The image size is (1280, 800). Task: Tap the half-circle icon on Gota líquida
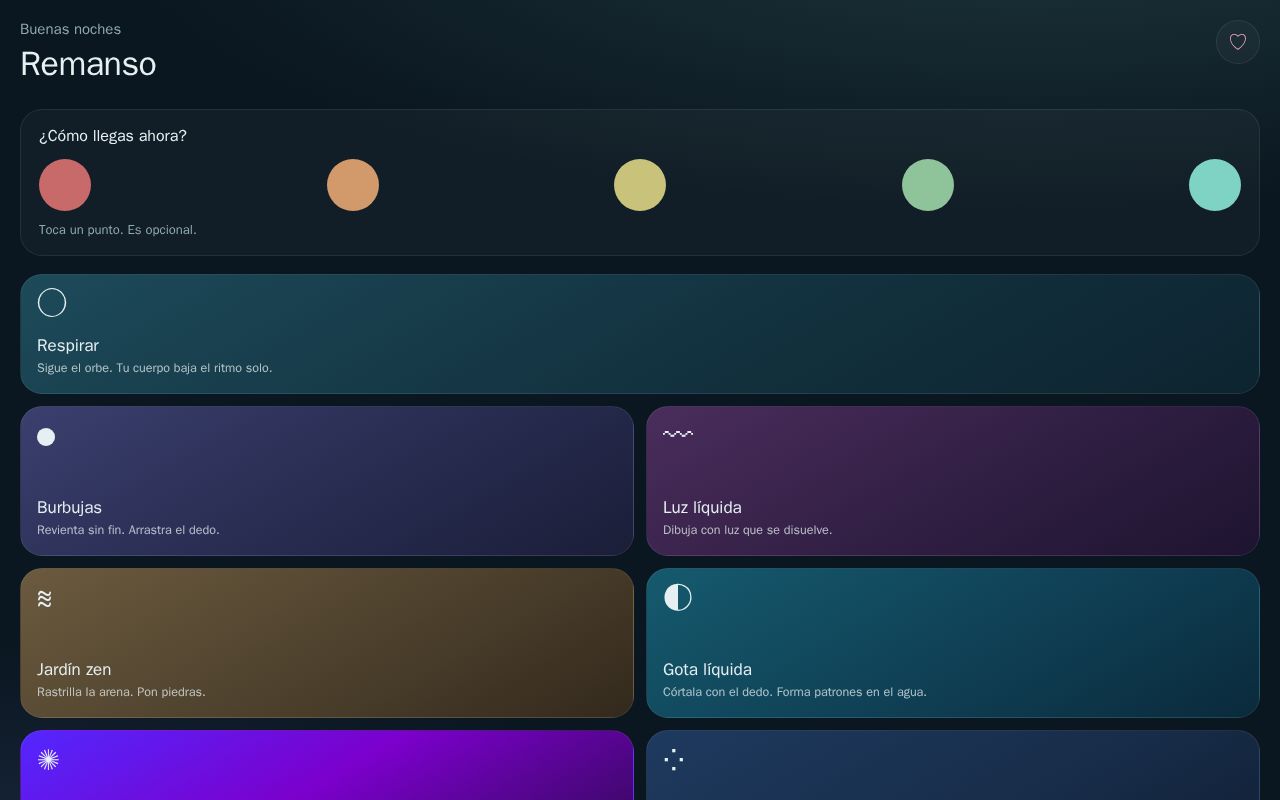(x=678, y=597)
